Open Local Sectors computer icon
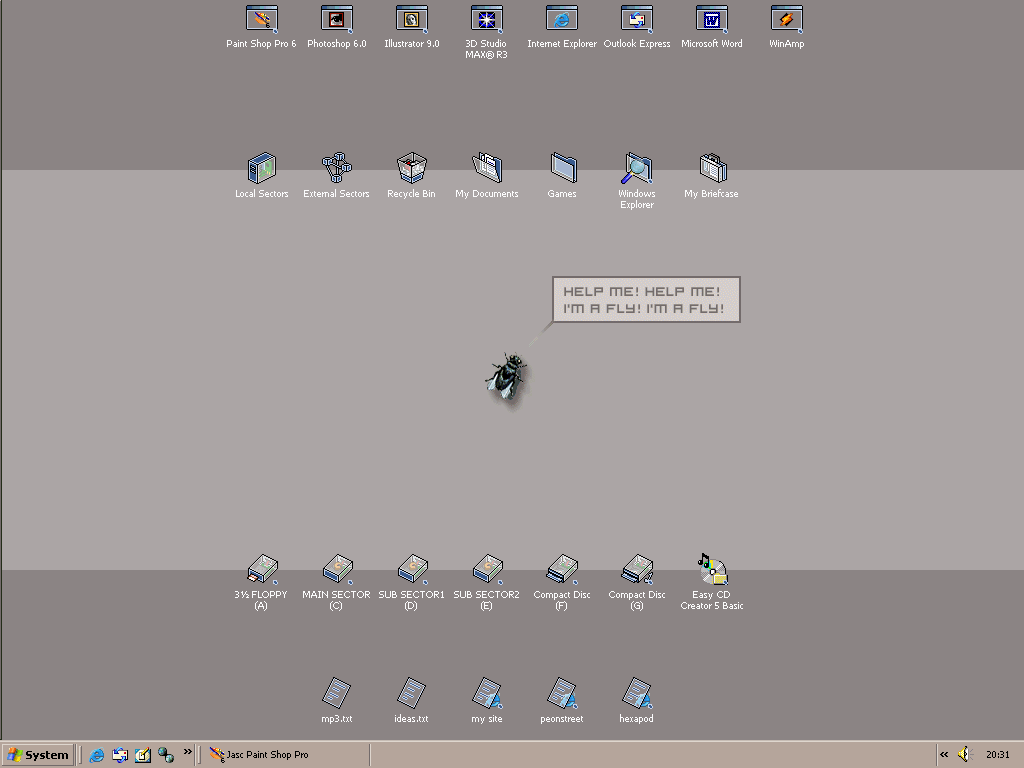 pos(262,168)
